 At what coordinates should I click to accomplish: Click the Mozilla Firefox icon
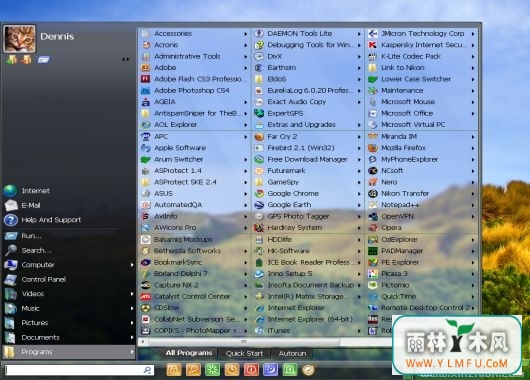tap(372, 148)
